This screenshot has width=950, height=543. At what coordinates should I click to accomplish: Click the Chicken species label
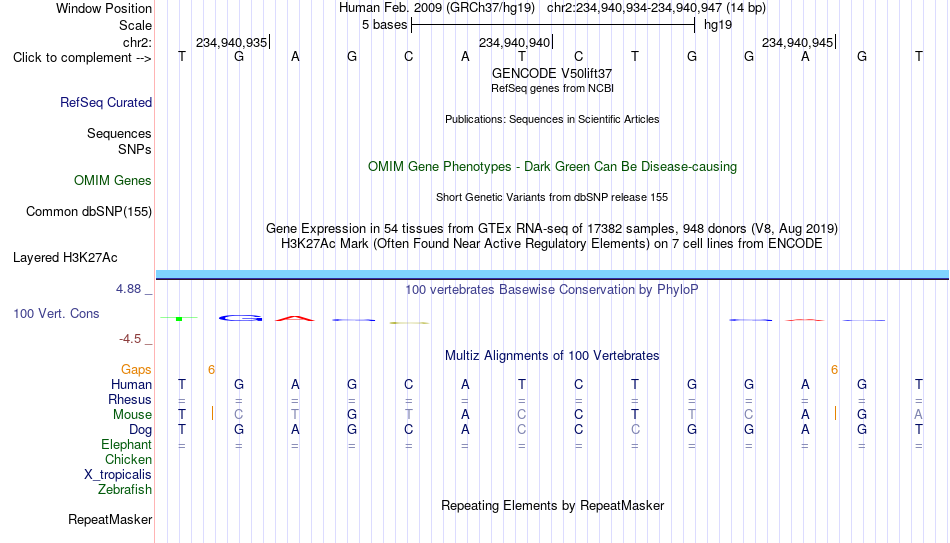(x=128, y=459)
